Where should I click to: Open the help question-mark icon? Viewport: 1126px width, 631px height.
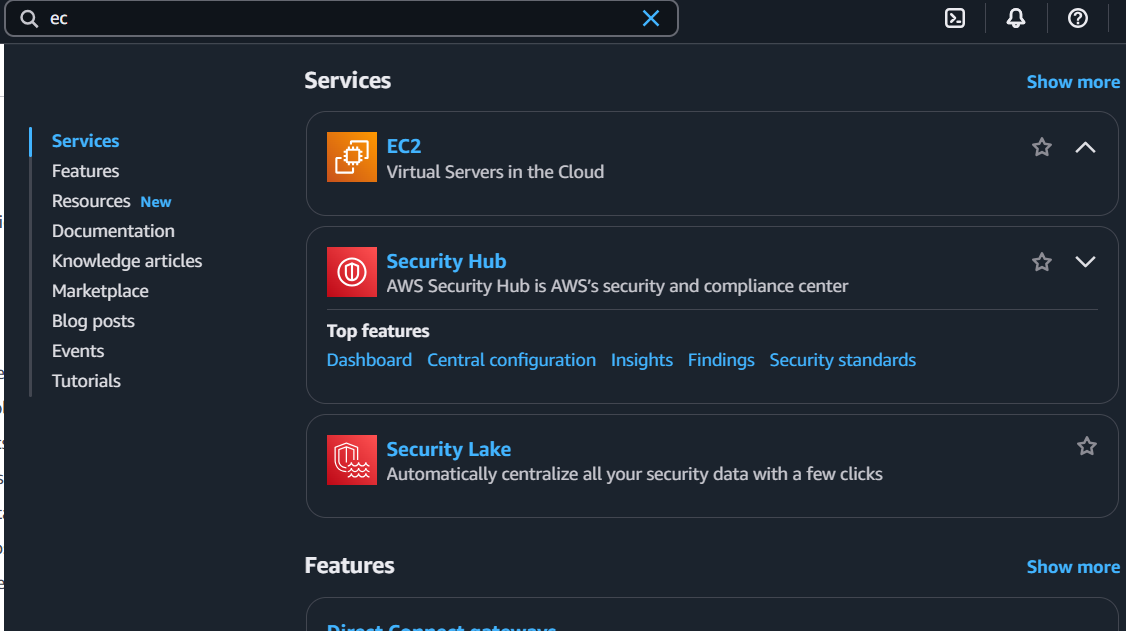1077,18
